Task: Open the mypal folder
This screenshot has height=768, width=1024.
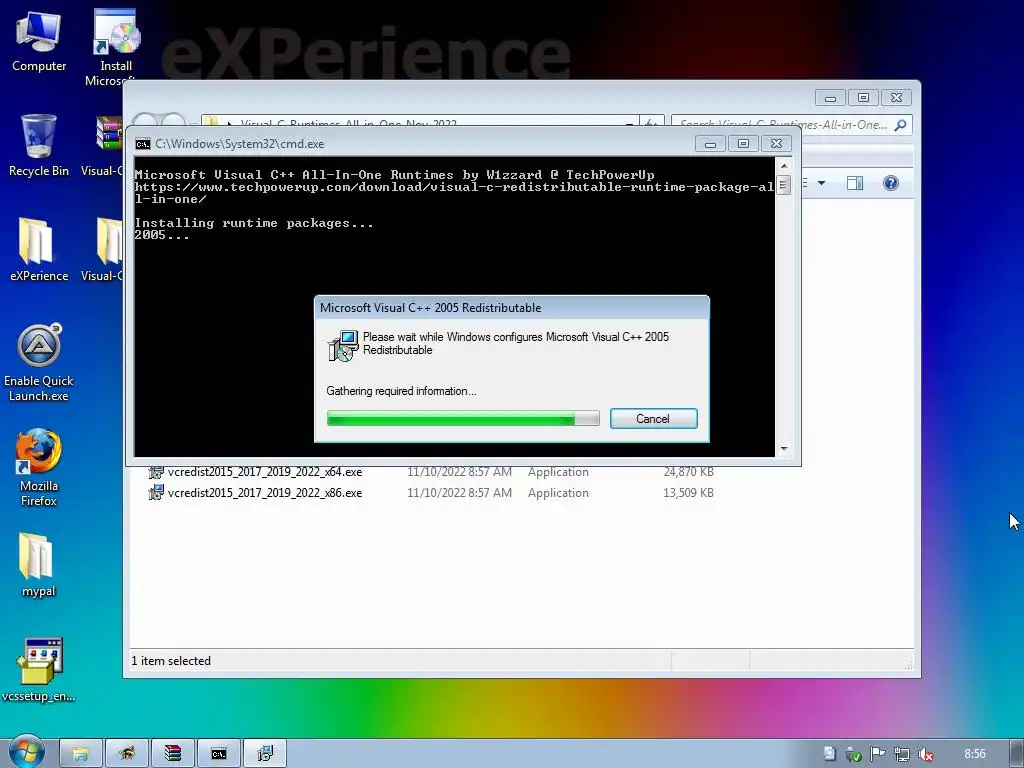Action: tap(39, 565)
